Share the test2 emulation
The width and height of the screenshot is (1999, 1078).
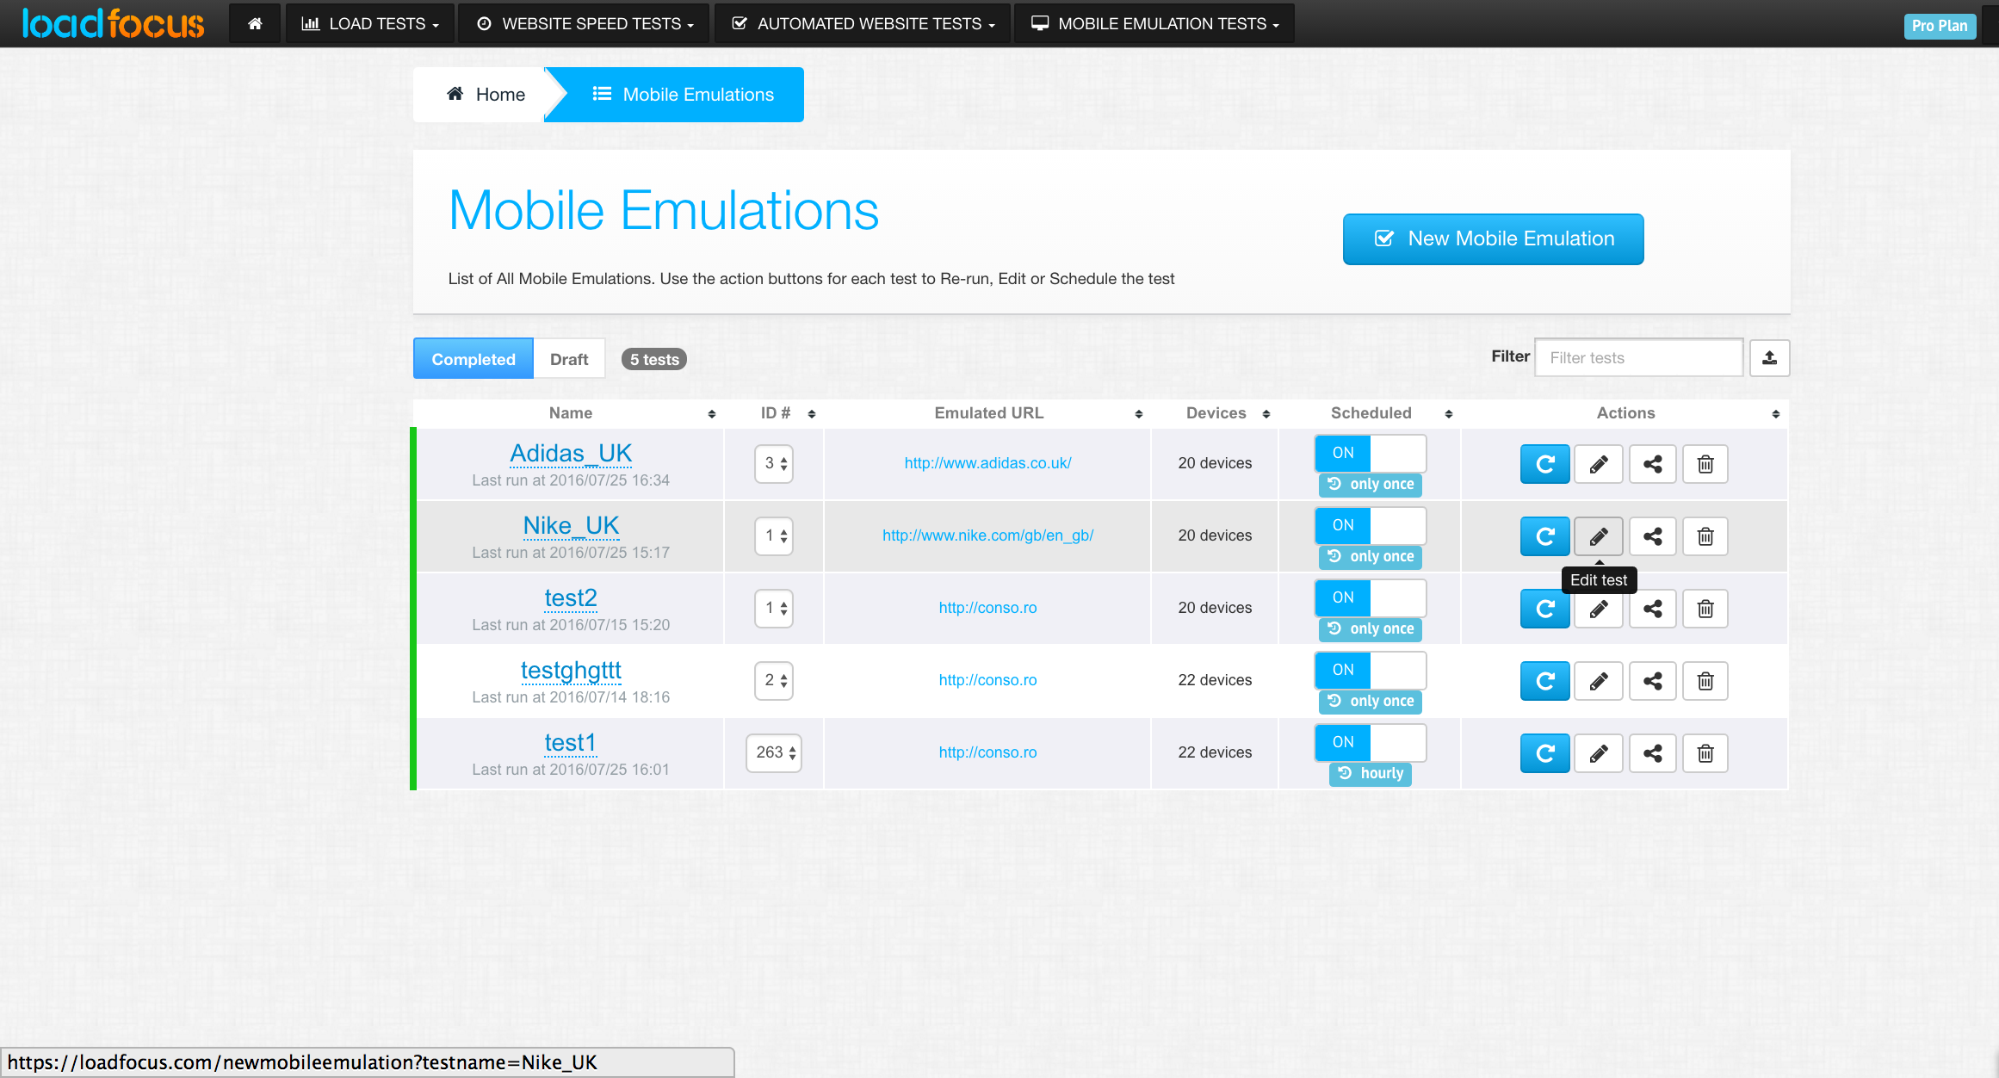(x=1652, y=609)
